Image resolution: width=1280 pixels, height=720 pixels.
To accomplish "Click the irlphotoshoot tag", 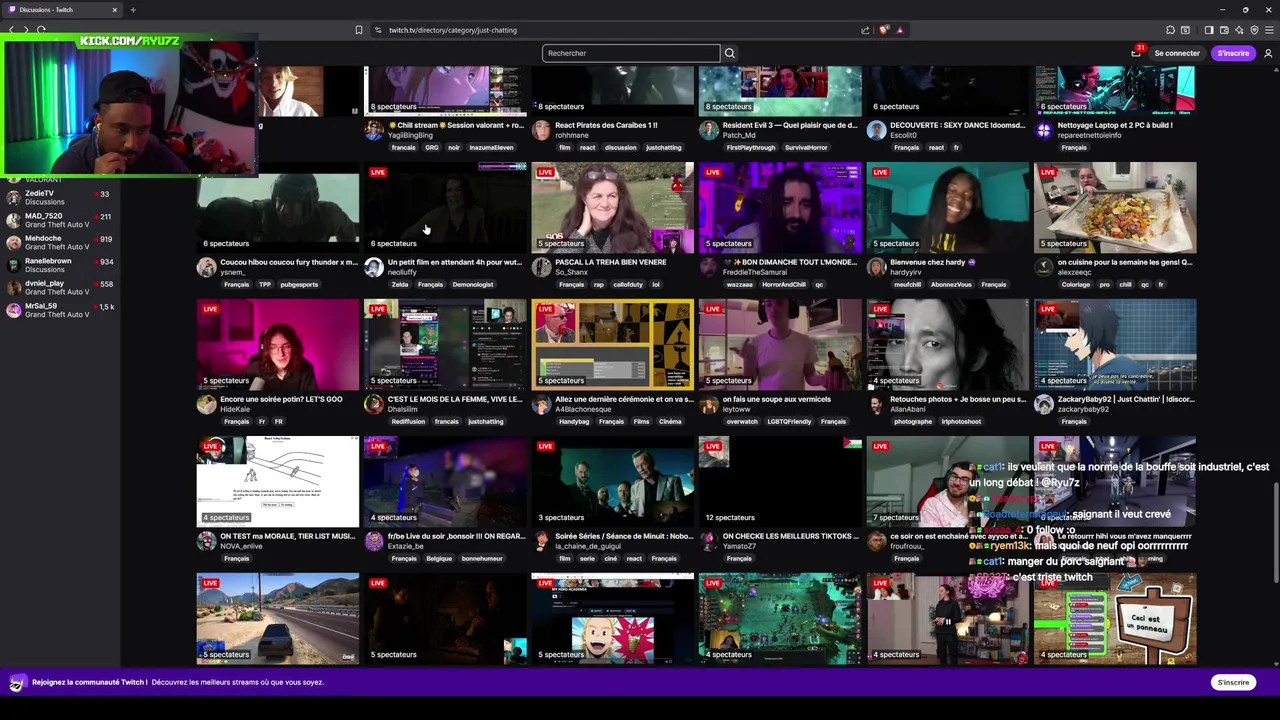I will click(961, 421).
